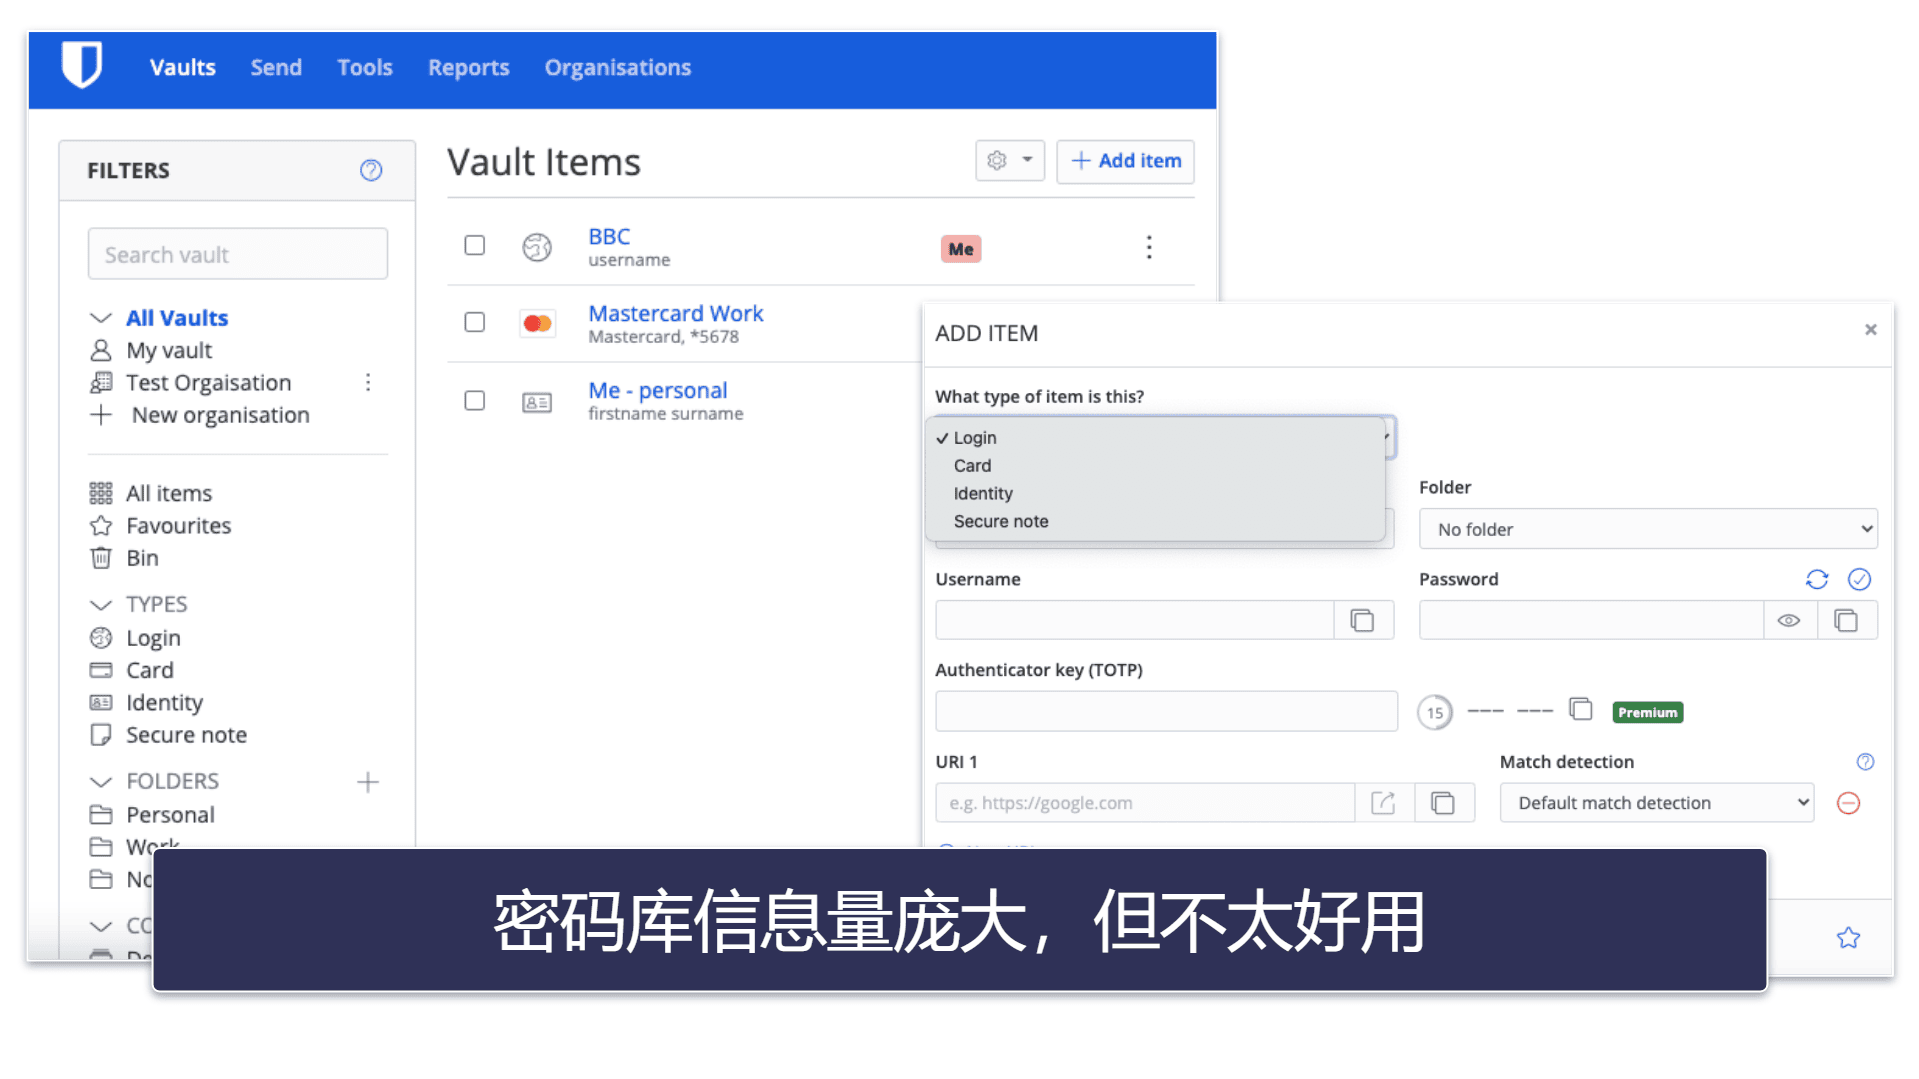Open the Tools tab
The height and width of the screenshot is (1079, 1919).
pyautogui.click(x=365, y=67)
